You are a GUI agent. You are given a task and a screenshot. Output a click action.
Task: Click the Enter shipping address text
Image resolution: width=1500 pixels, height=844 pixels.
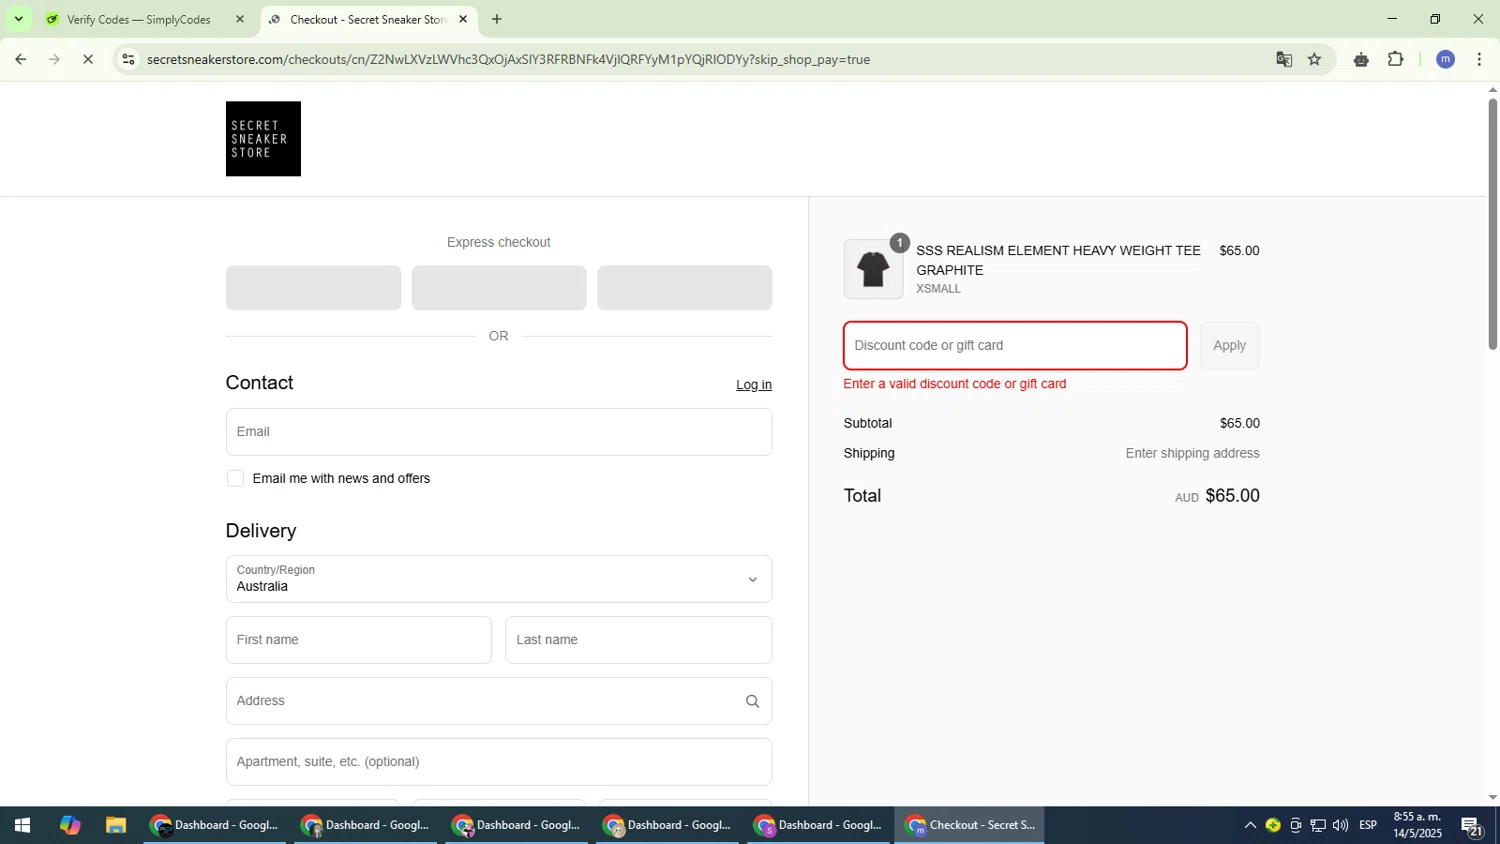[1192, 453]
